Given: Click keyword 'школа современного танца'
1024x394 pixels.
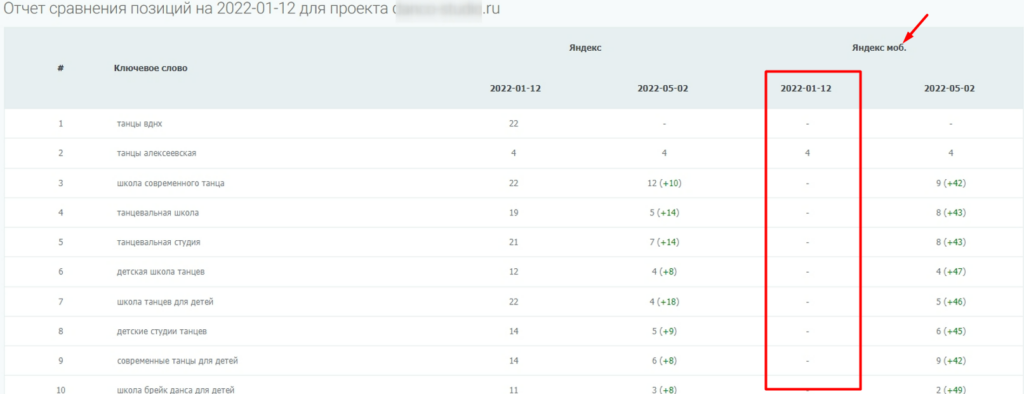Looking at the screenshot, I should 170,184.
